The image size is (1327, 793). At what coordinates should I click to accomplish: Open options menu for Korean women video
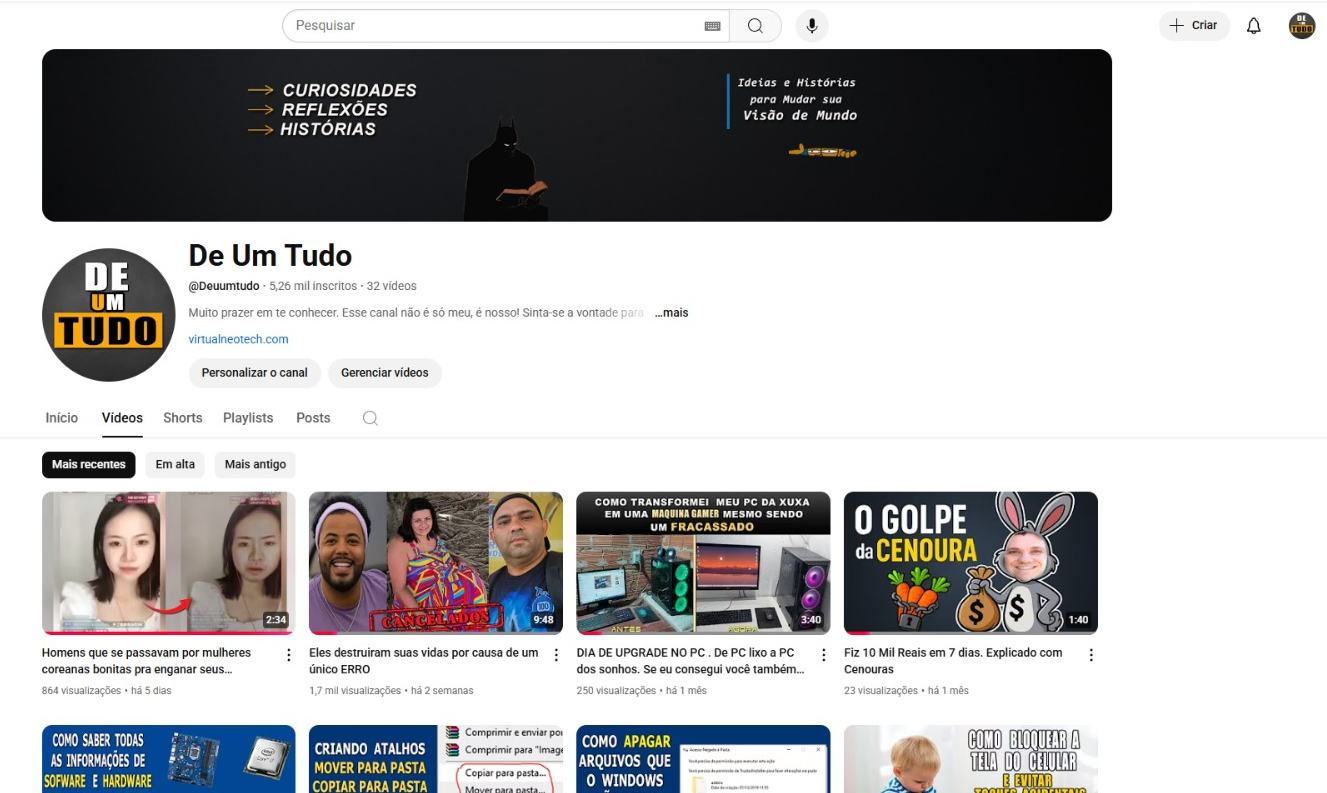coord(289,655)
